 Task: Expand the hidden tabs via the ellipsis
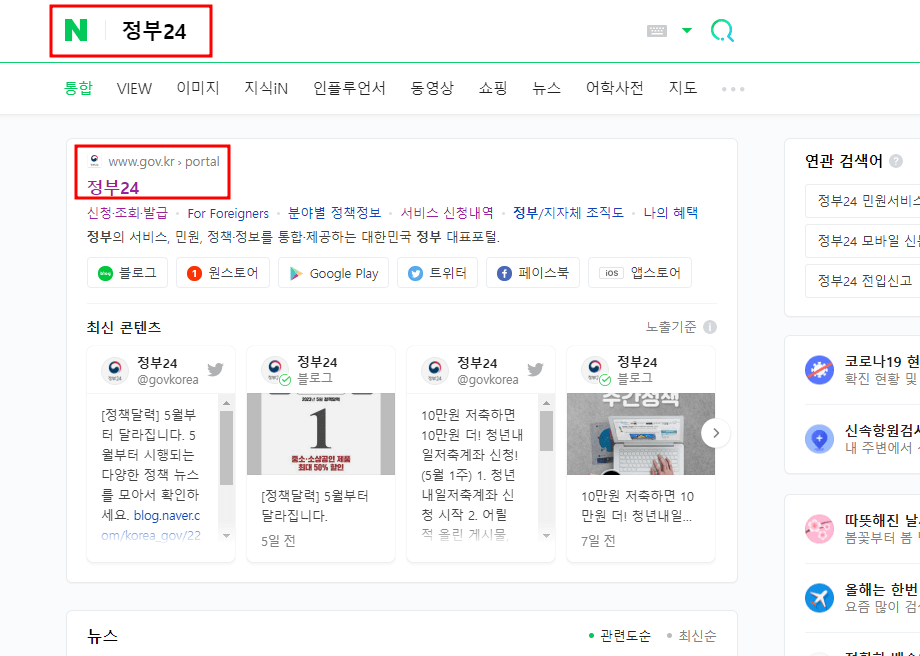pos(732,88)
